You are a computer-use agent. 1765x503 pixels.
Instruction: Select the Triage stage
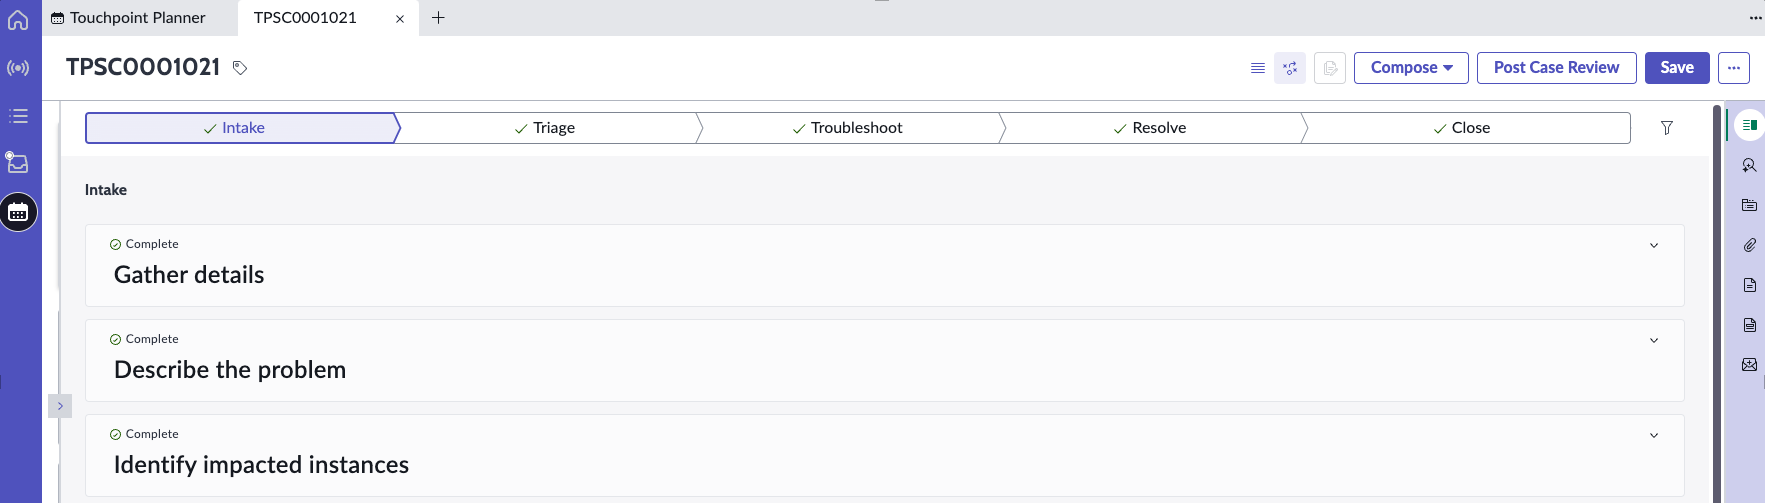[545, 128]
